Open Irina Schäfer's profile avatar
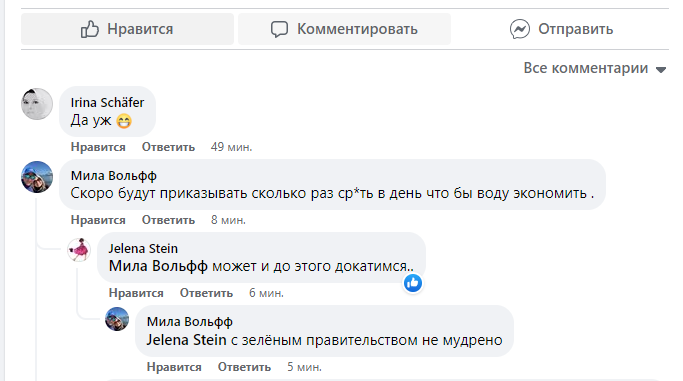Viewport: 683px width, 381px height. click(x=37, y=104)
